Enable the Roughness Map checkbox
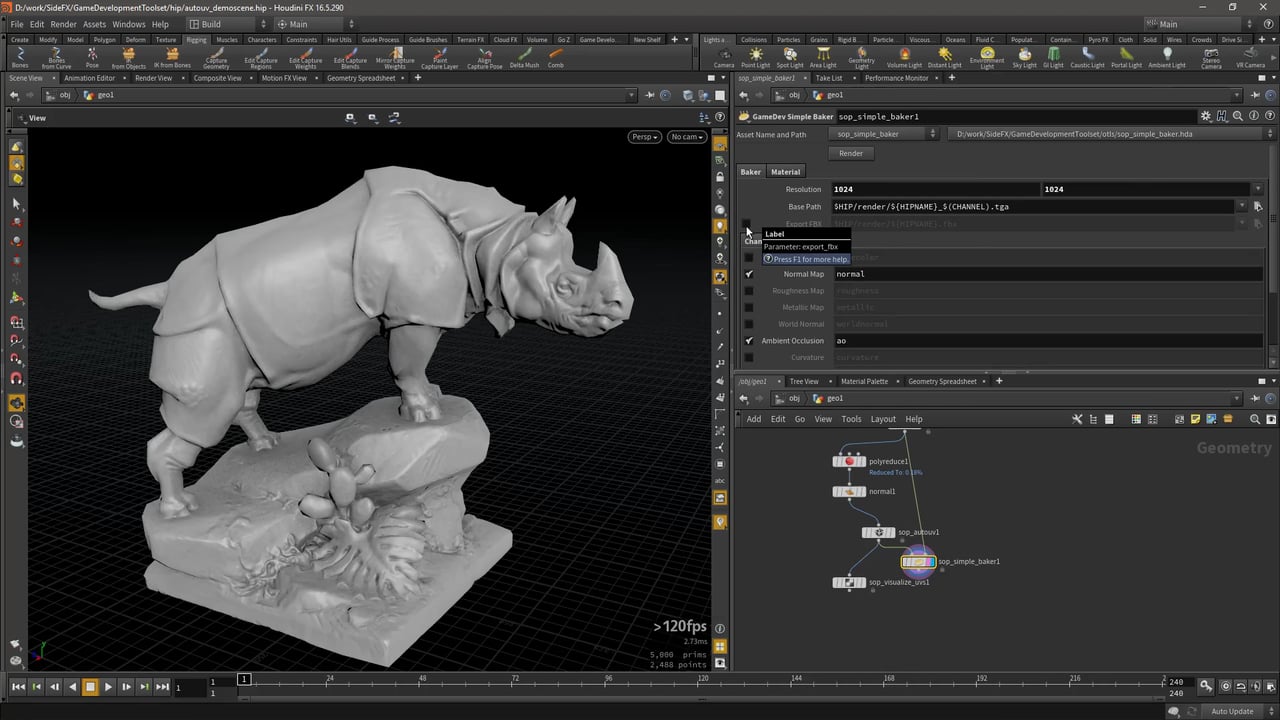The height and width of the screenshot is (720, 1280). 749,291
